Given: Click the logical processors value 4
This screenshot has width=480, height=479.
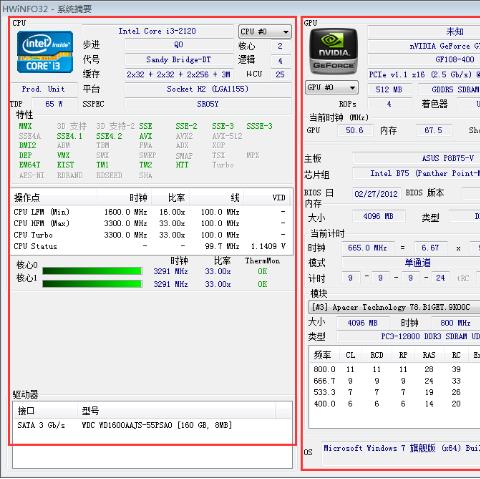Looking at the screenshot, I should pyautogui.click(x=280, y=61).
